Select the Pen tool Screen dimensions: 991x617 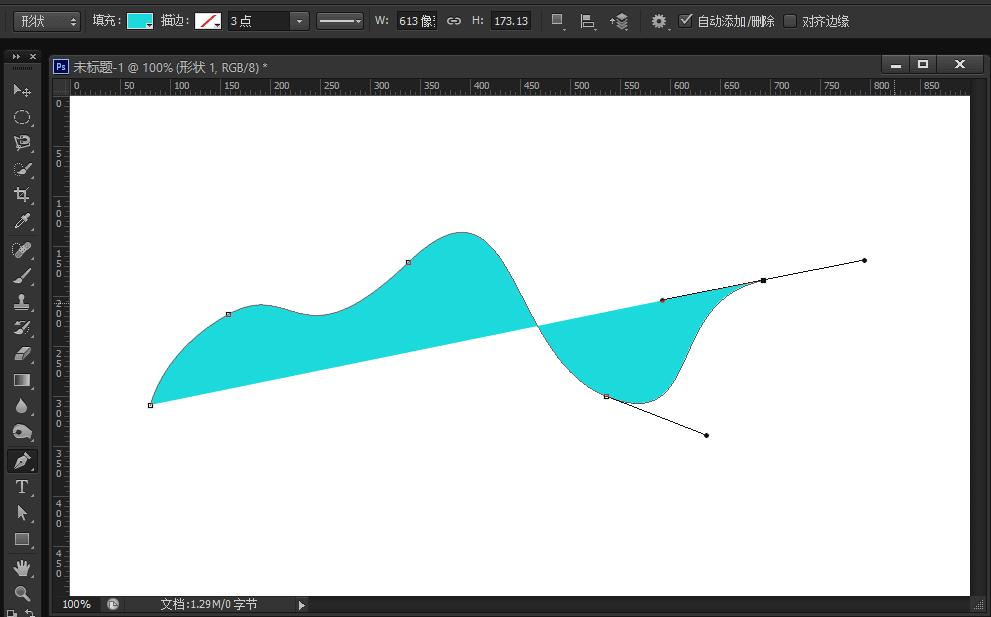[x=21, y=461]
